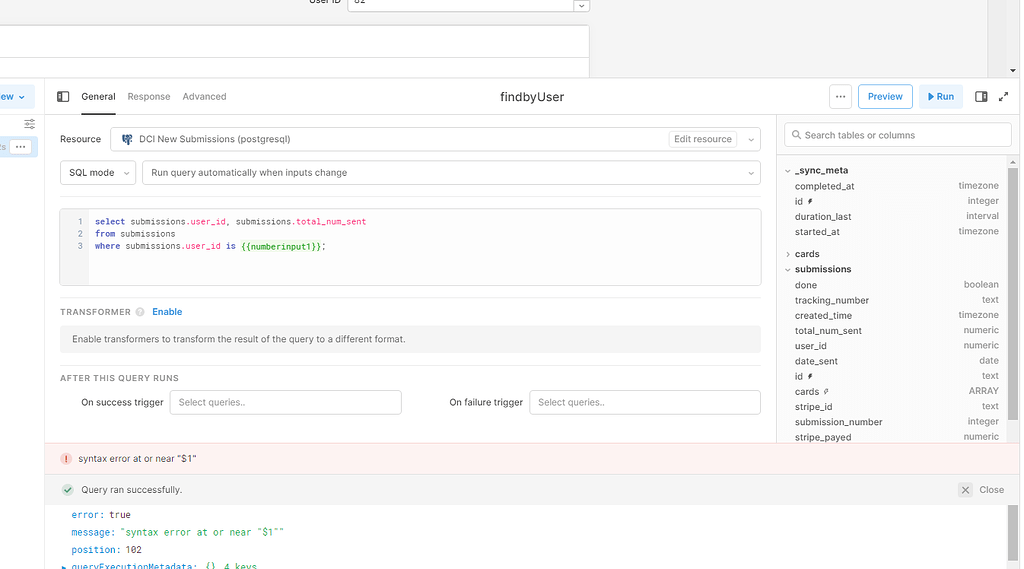Screen dimensions: 1024x569
Task: Close the query result panel
Action: 982,490
